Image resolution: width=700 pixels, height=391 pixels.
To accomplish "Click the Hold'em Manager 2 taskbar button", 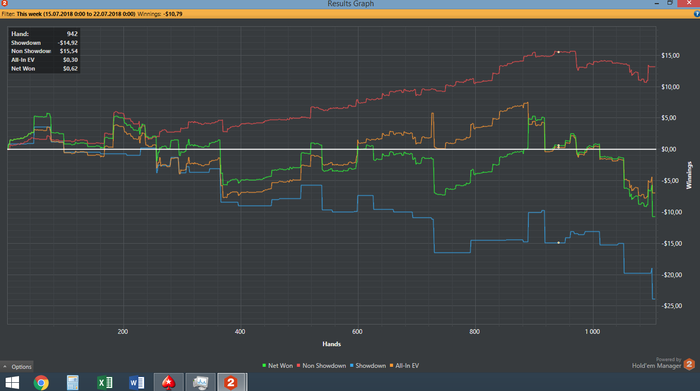I will (x=231, y=383).
